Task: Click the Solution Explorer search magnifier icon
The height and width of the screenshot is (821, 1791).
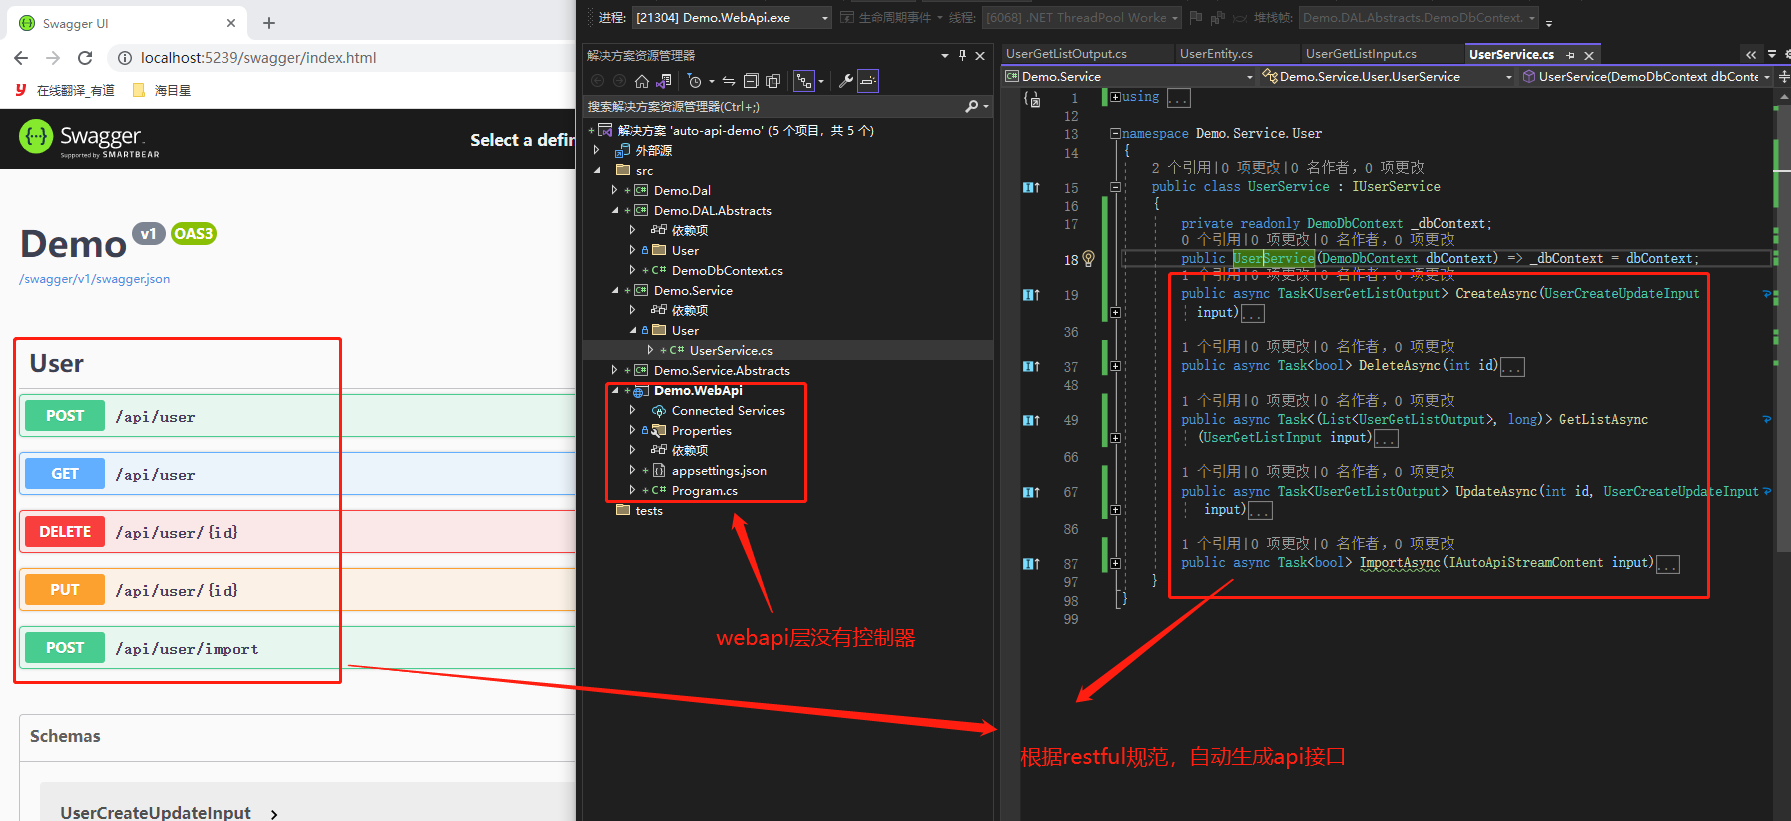Action: tap(972, 106)
